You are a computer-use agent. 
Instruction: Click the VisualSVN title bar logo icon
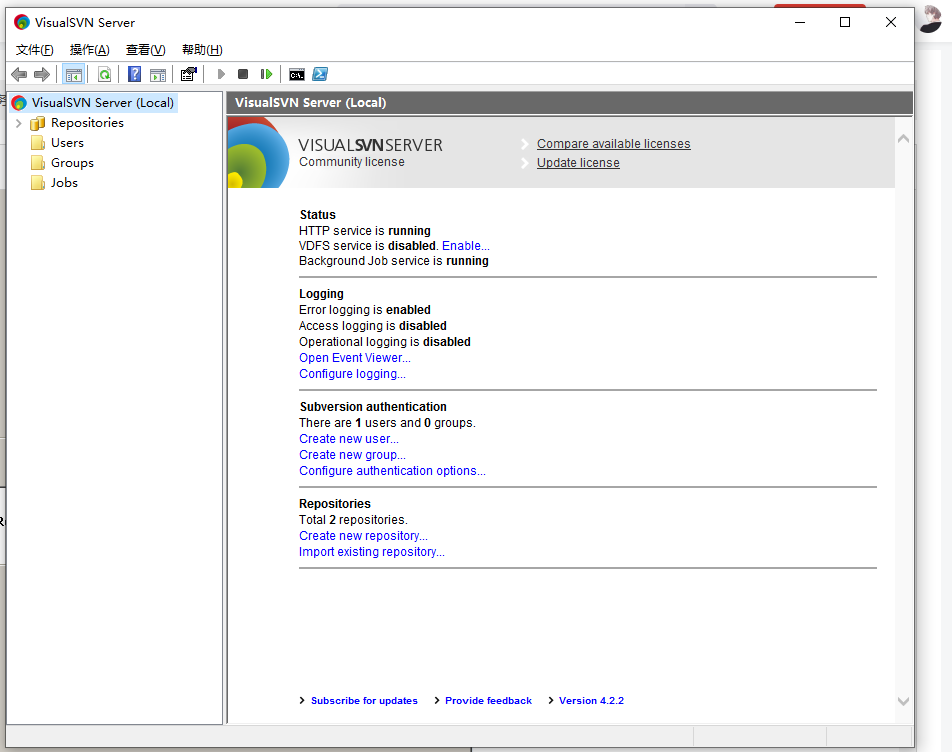[22, 22]
